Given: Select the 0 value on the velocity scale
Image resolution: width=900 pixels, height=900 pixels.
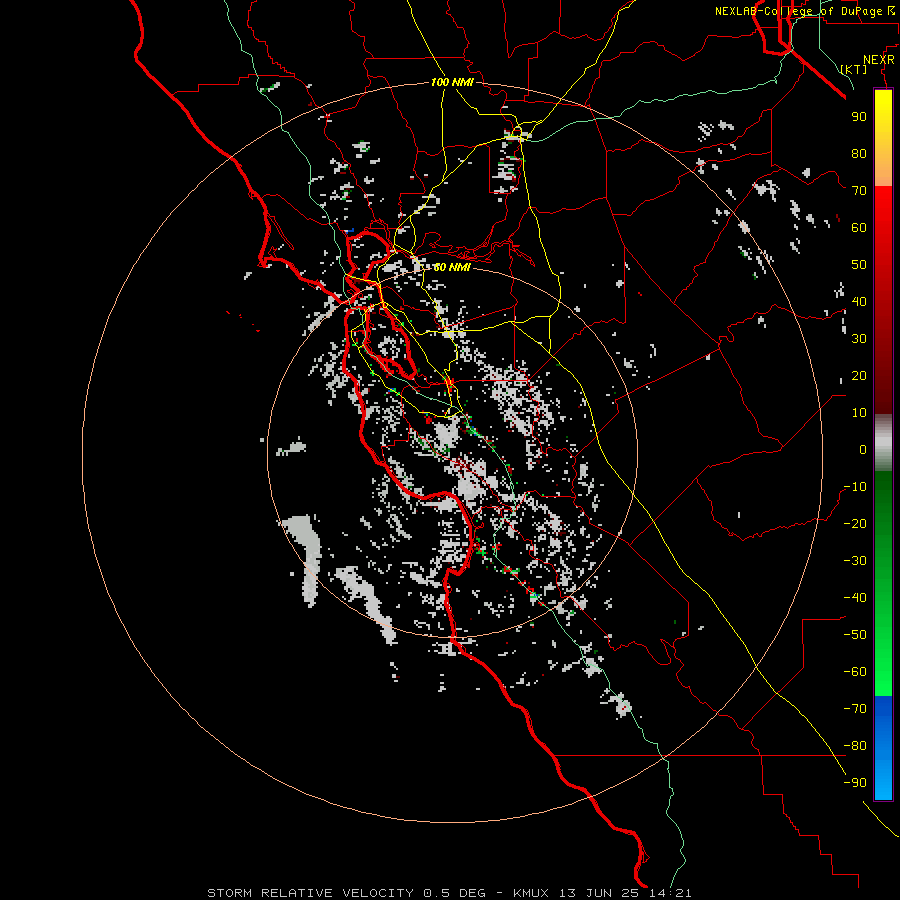Looking at the screenshot, I should point(863,449).
